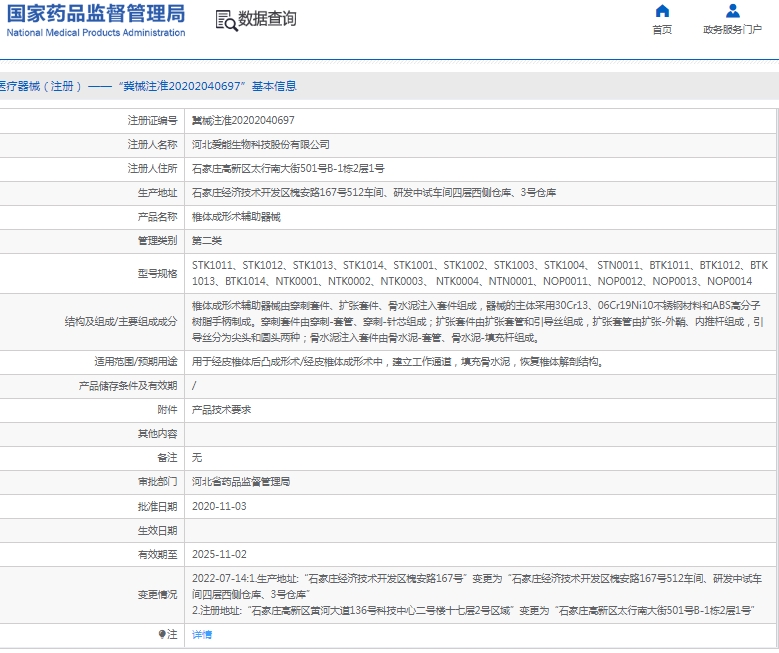Viewport: 779px width, 653px height.
Task: Click the 备注 row label
Action: click(167, 458)
